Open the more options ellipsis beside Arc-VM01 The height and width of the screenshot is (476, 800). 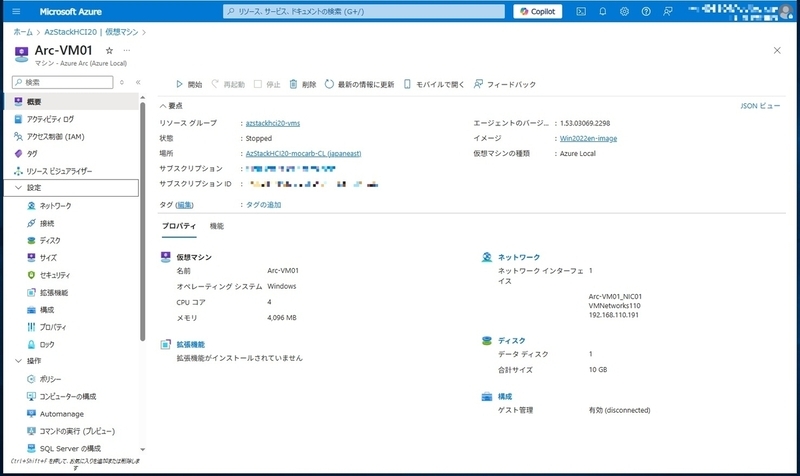127,51
